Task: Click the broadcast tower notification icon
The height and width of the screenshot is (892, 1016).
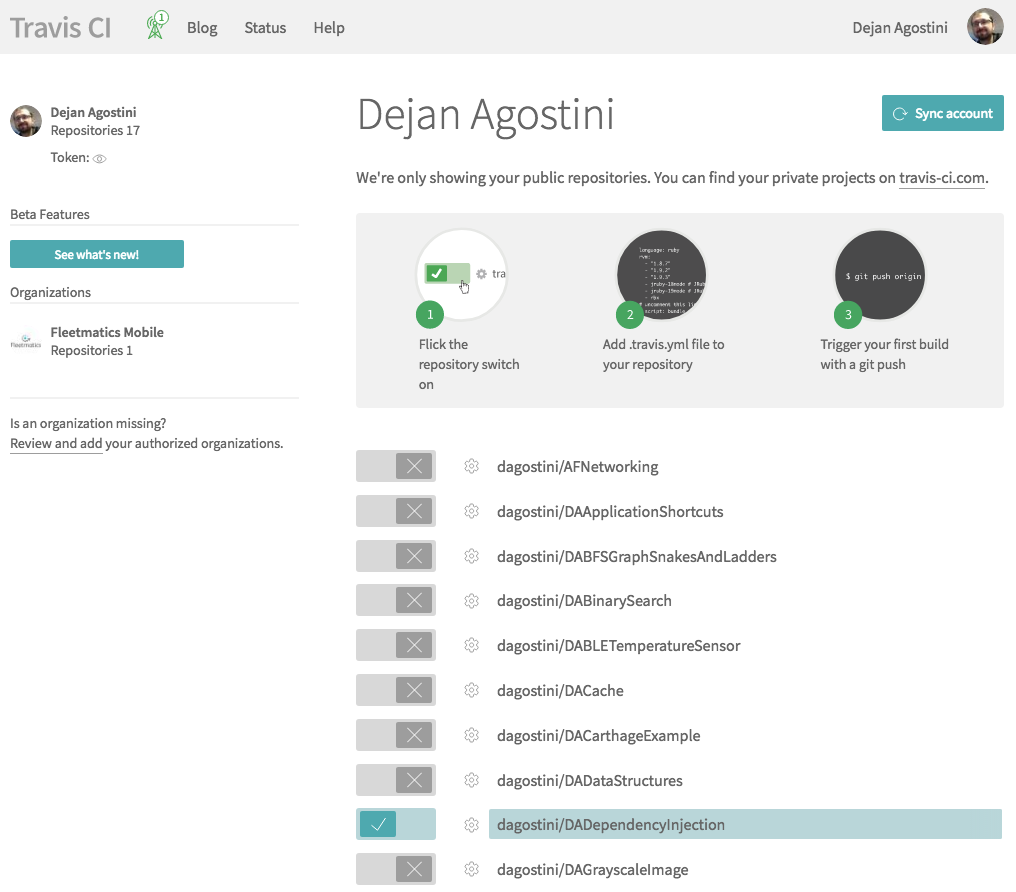Action: [156, 26]
